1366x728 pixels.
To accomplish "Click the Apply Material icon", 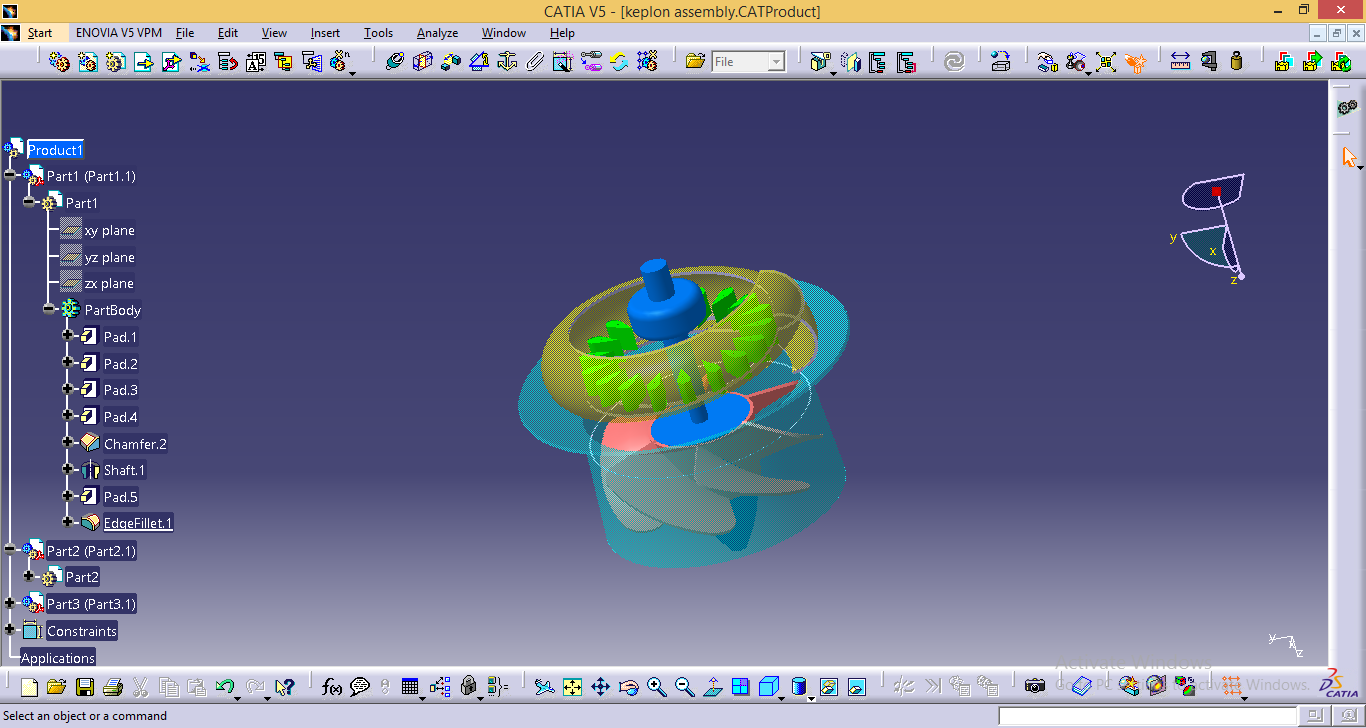I will [1184, 686].
